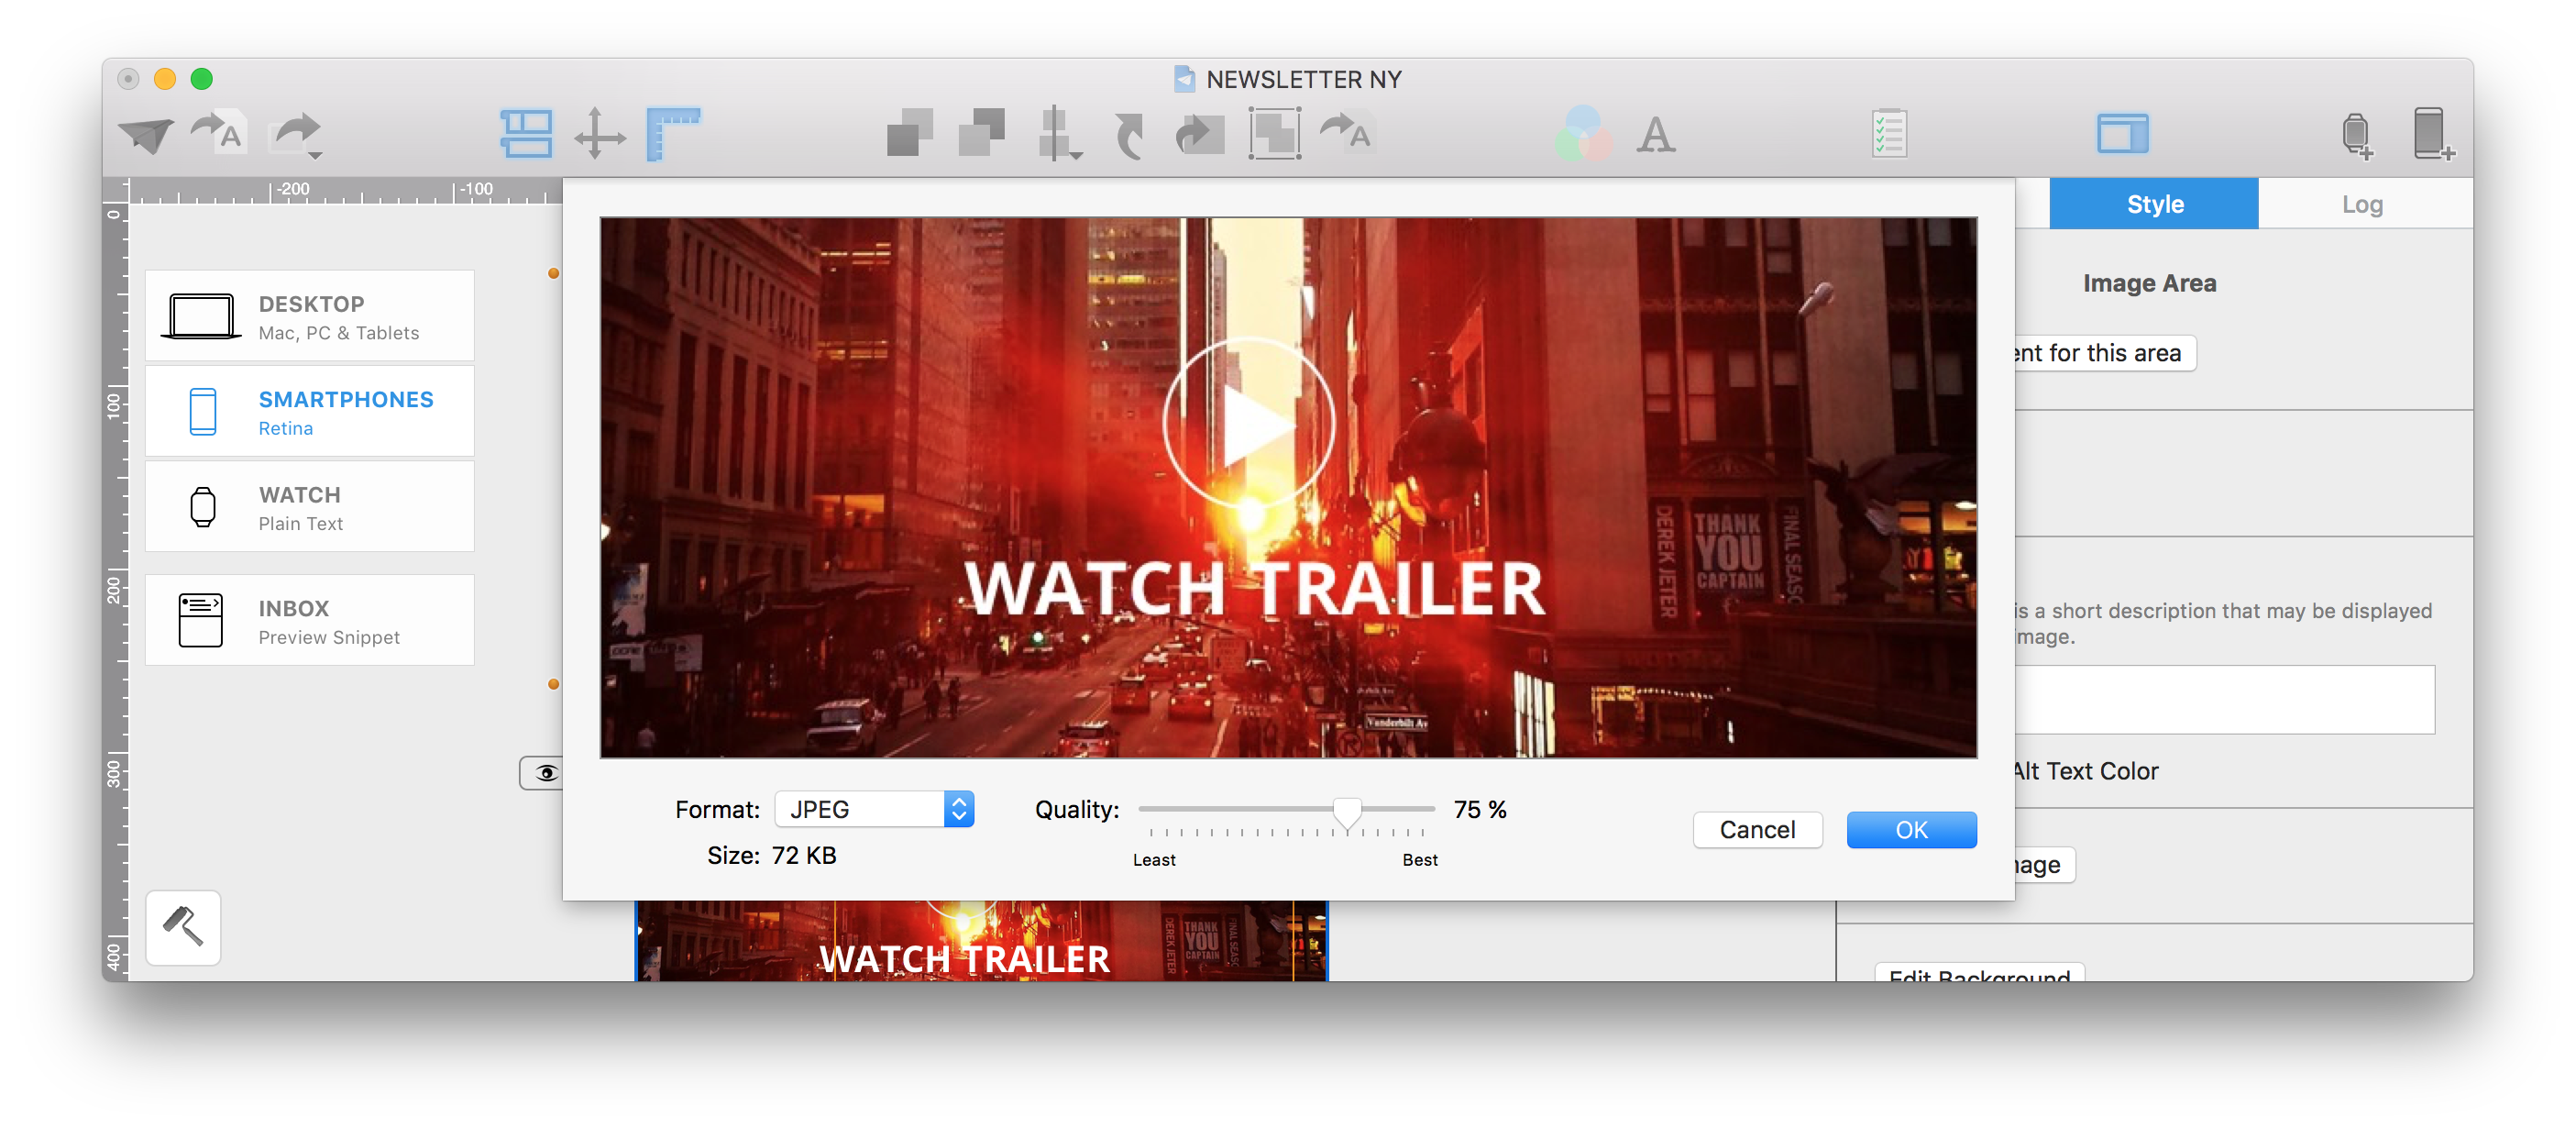The image size is (2576, 1128).
Task: Click the Cancel button
Action: 1757,829
